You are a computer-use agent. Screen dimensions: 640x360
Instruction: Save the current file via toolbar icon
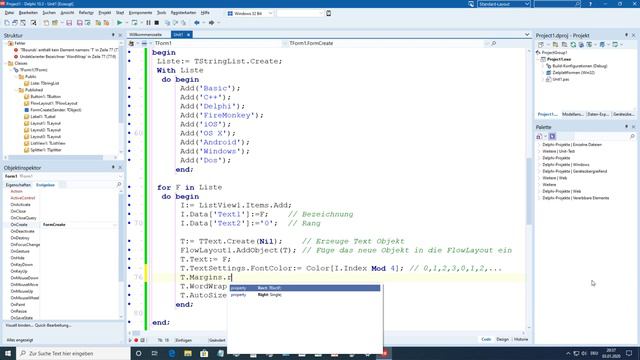click(69, 23)
